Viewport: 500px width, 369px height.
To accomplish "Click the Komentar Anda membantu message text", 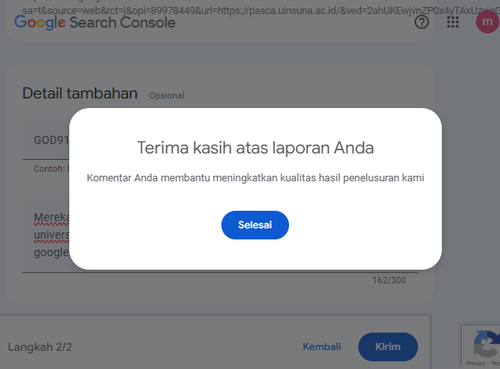I will 255,178.
